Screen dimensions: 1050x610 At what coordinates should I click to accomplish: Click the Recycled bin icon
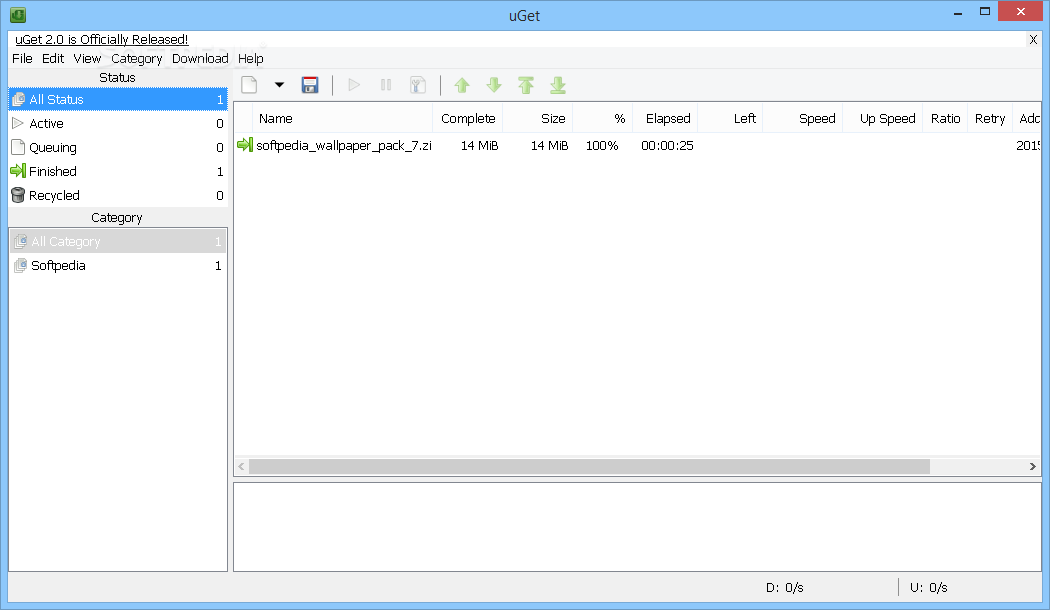coord(18,195)
